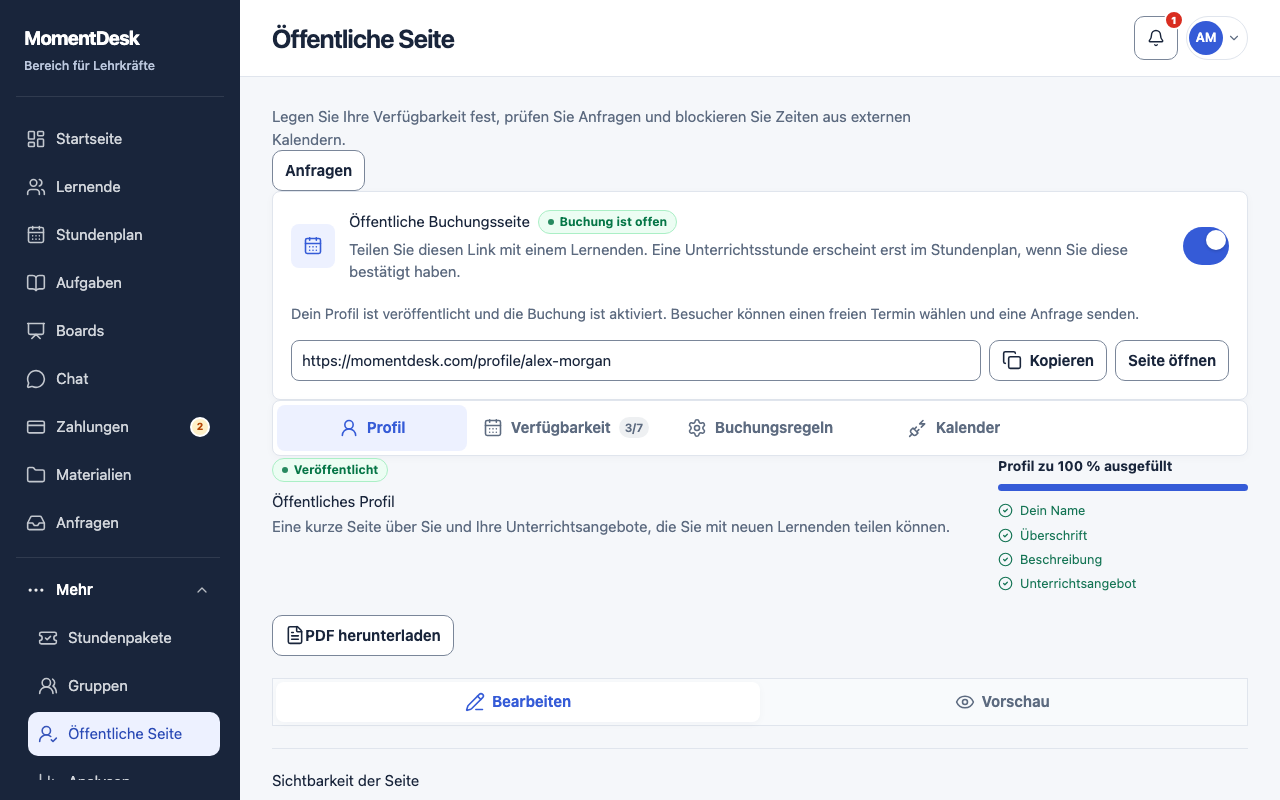The image size is (1280, 800).
Task: Open the AM user account dropdown
Action: [1217, 38]
